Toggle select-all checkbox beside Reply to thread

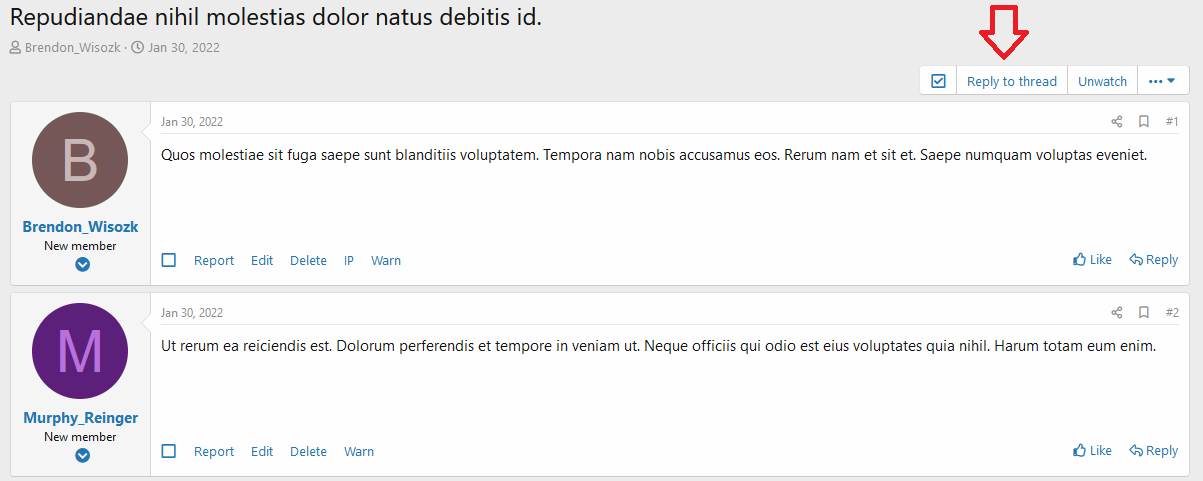[x=938, y=81]
